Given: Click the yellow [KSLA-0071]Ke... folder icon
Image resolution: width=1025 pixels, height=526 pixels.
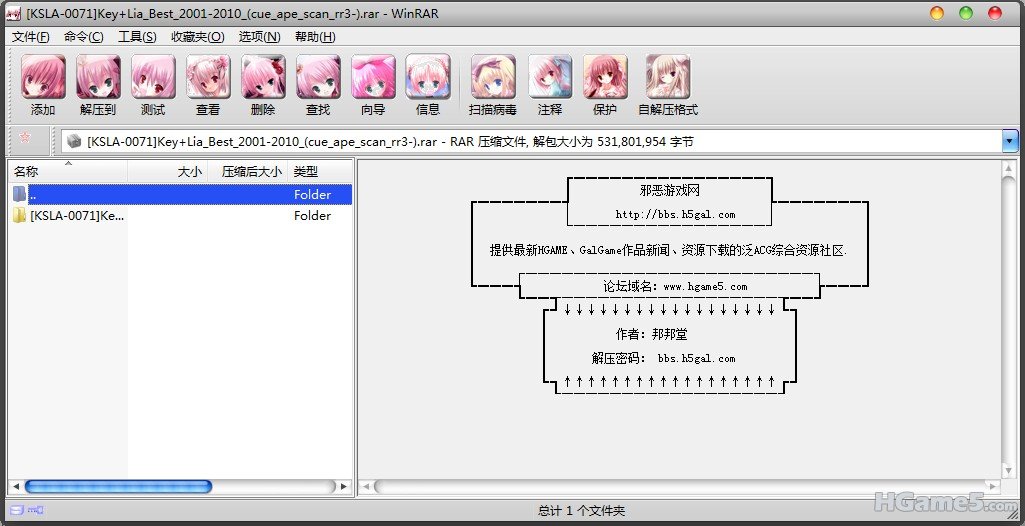Looking at the screenshot, I should [20, 215].
